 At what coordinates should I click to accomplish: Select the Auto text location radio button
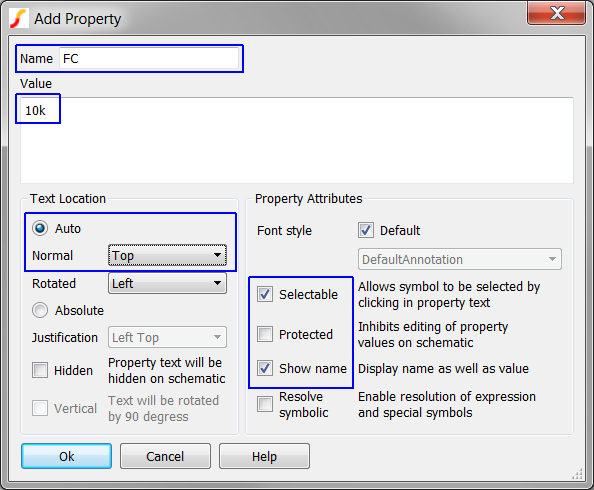[40, 229]
